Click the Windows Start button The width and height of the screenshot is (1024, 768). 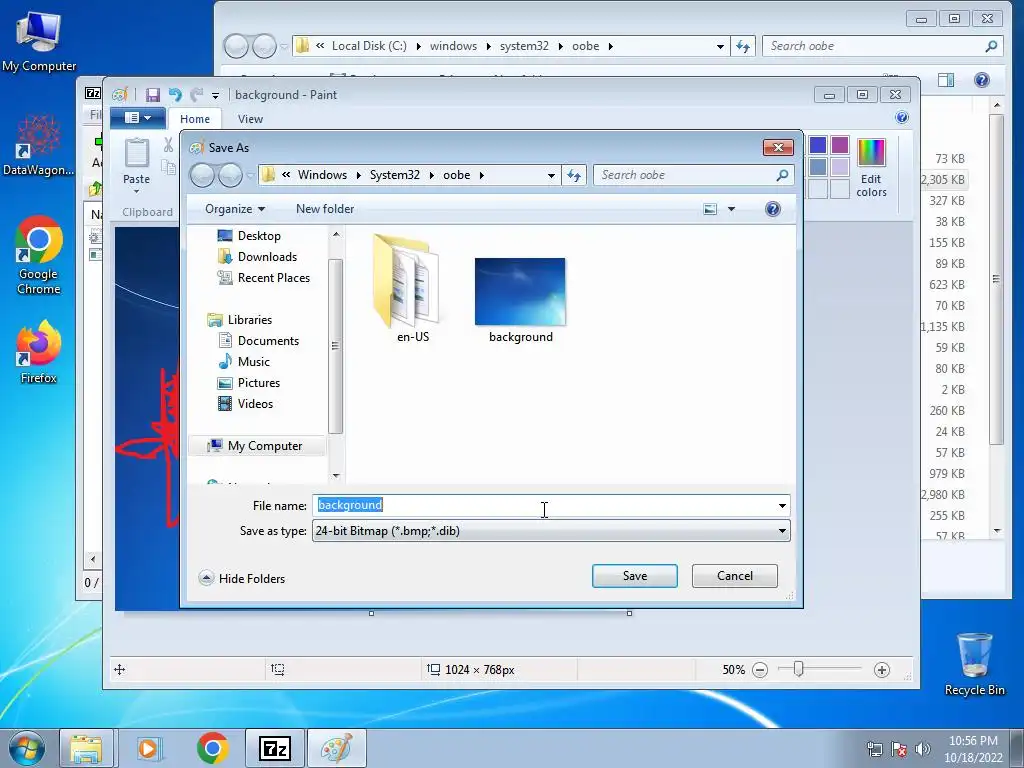[x=27, y=748]
